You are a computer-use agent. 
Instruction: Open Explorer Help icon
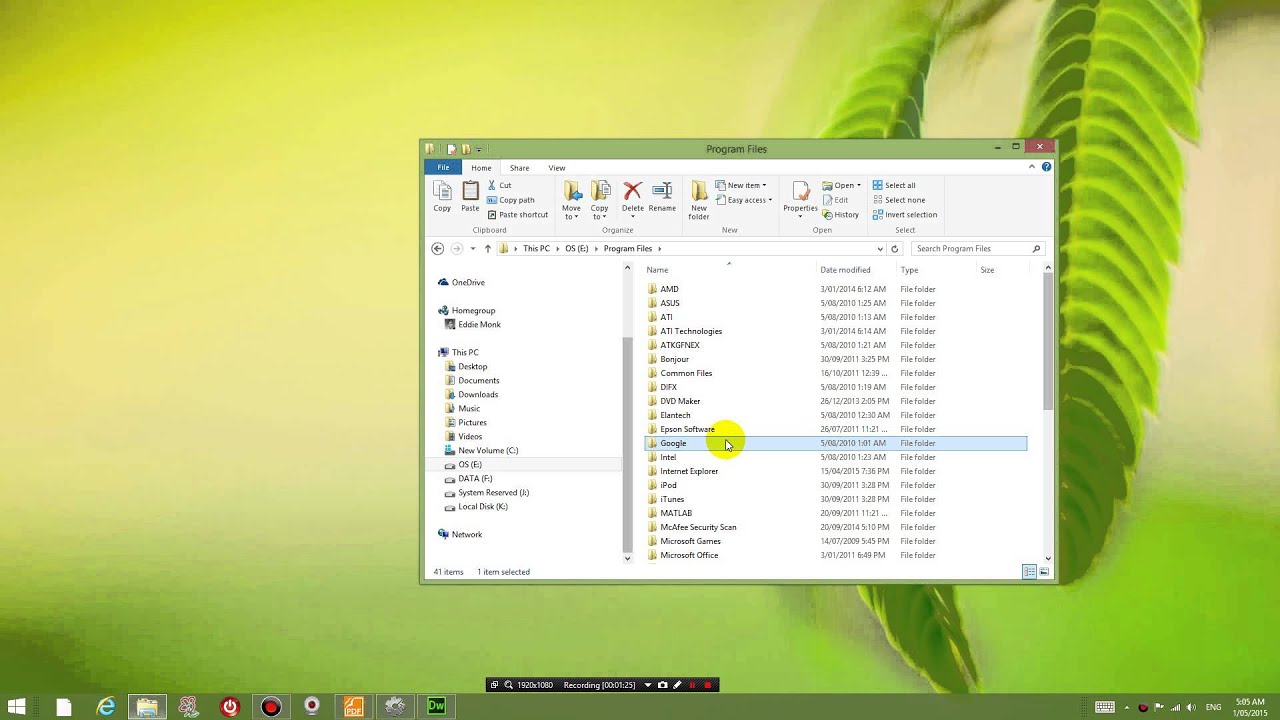1047,167
